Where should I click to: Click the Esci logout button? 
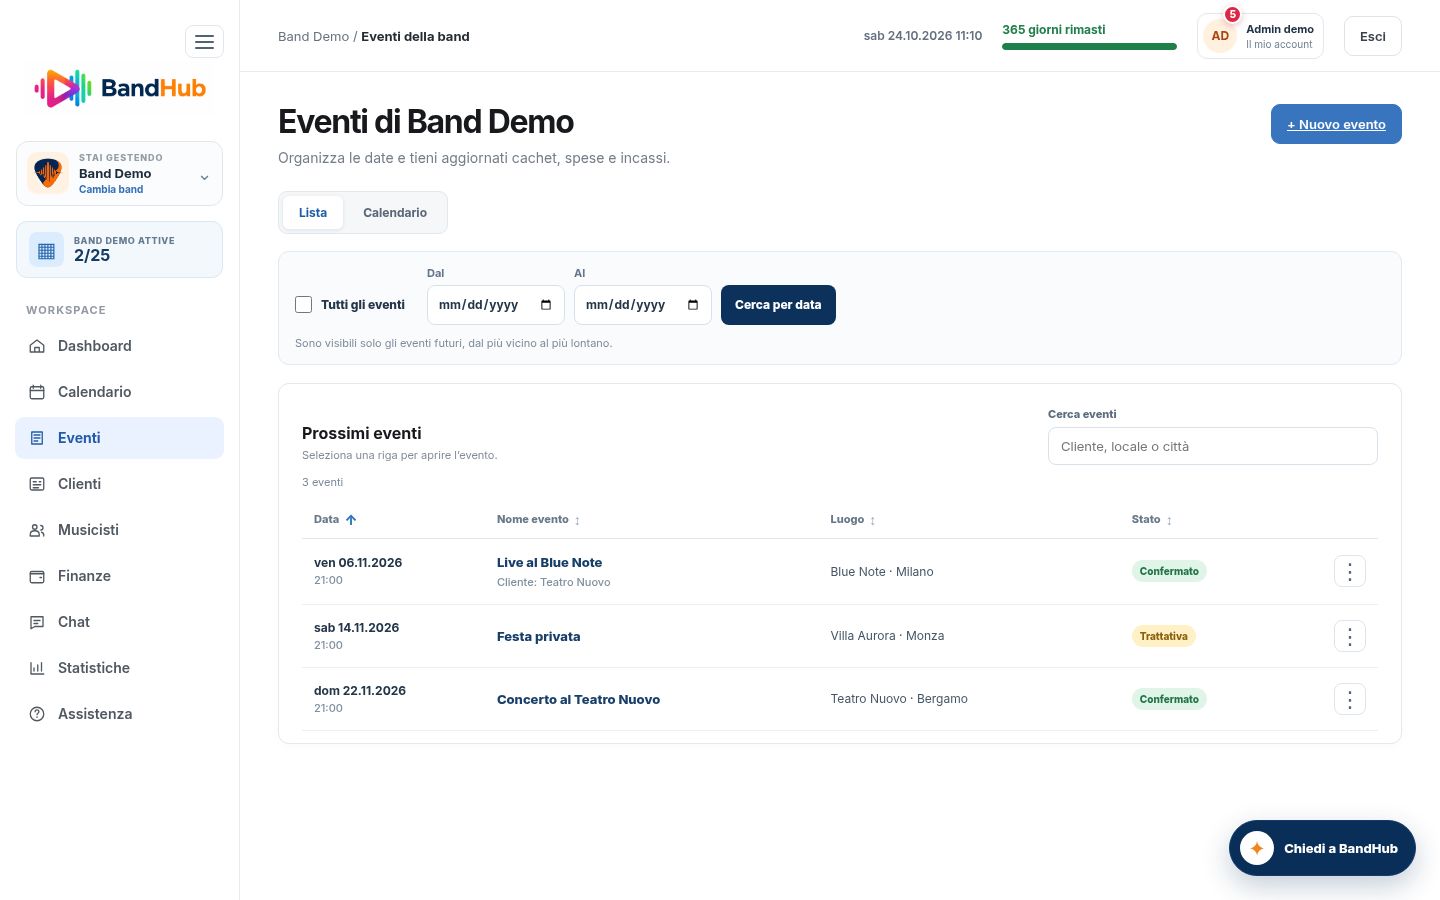tap(1373, 36)
